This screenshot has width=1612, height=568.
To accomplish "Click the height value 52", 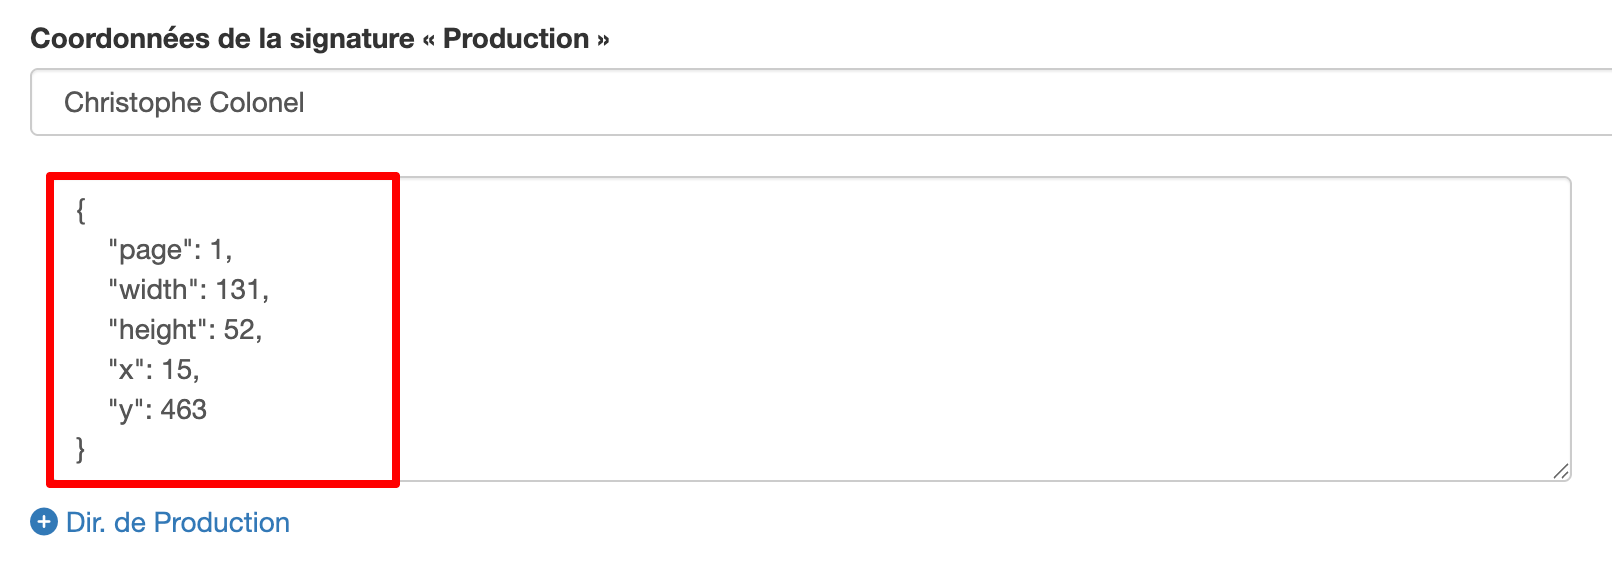I will (239, 330).
